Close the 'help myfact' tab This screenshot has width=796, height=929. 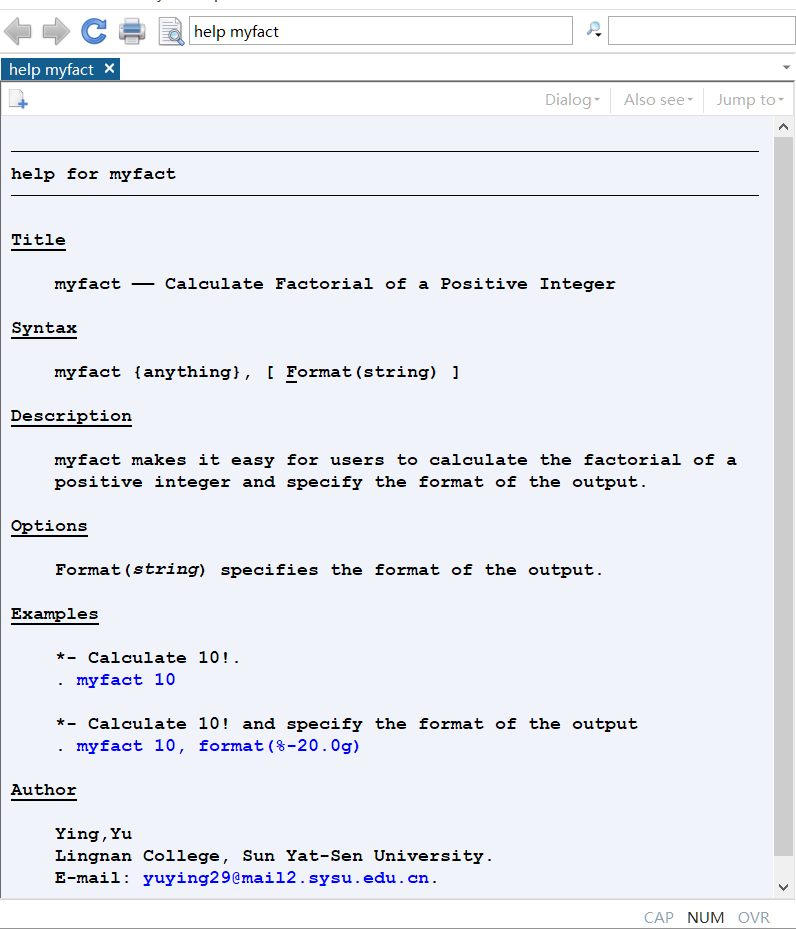109,69
